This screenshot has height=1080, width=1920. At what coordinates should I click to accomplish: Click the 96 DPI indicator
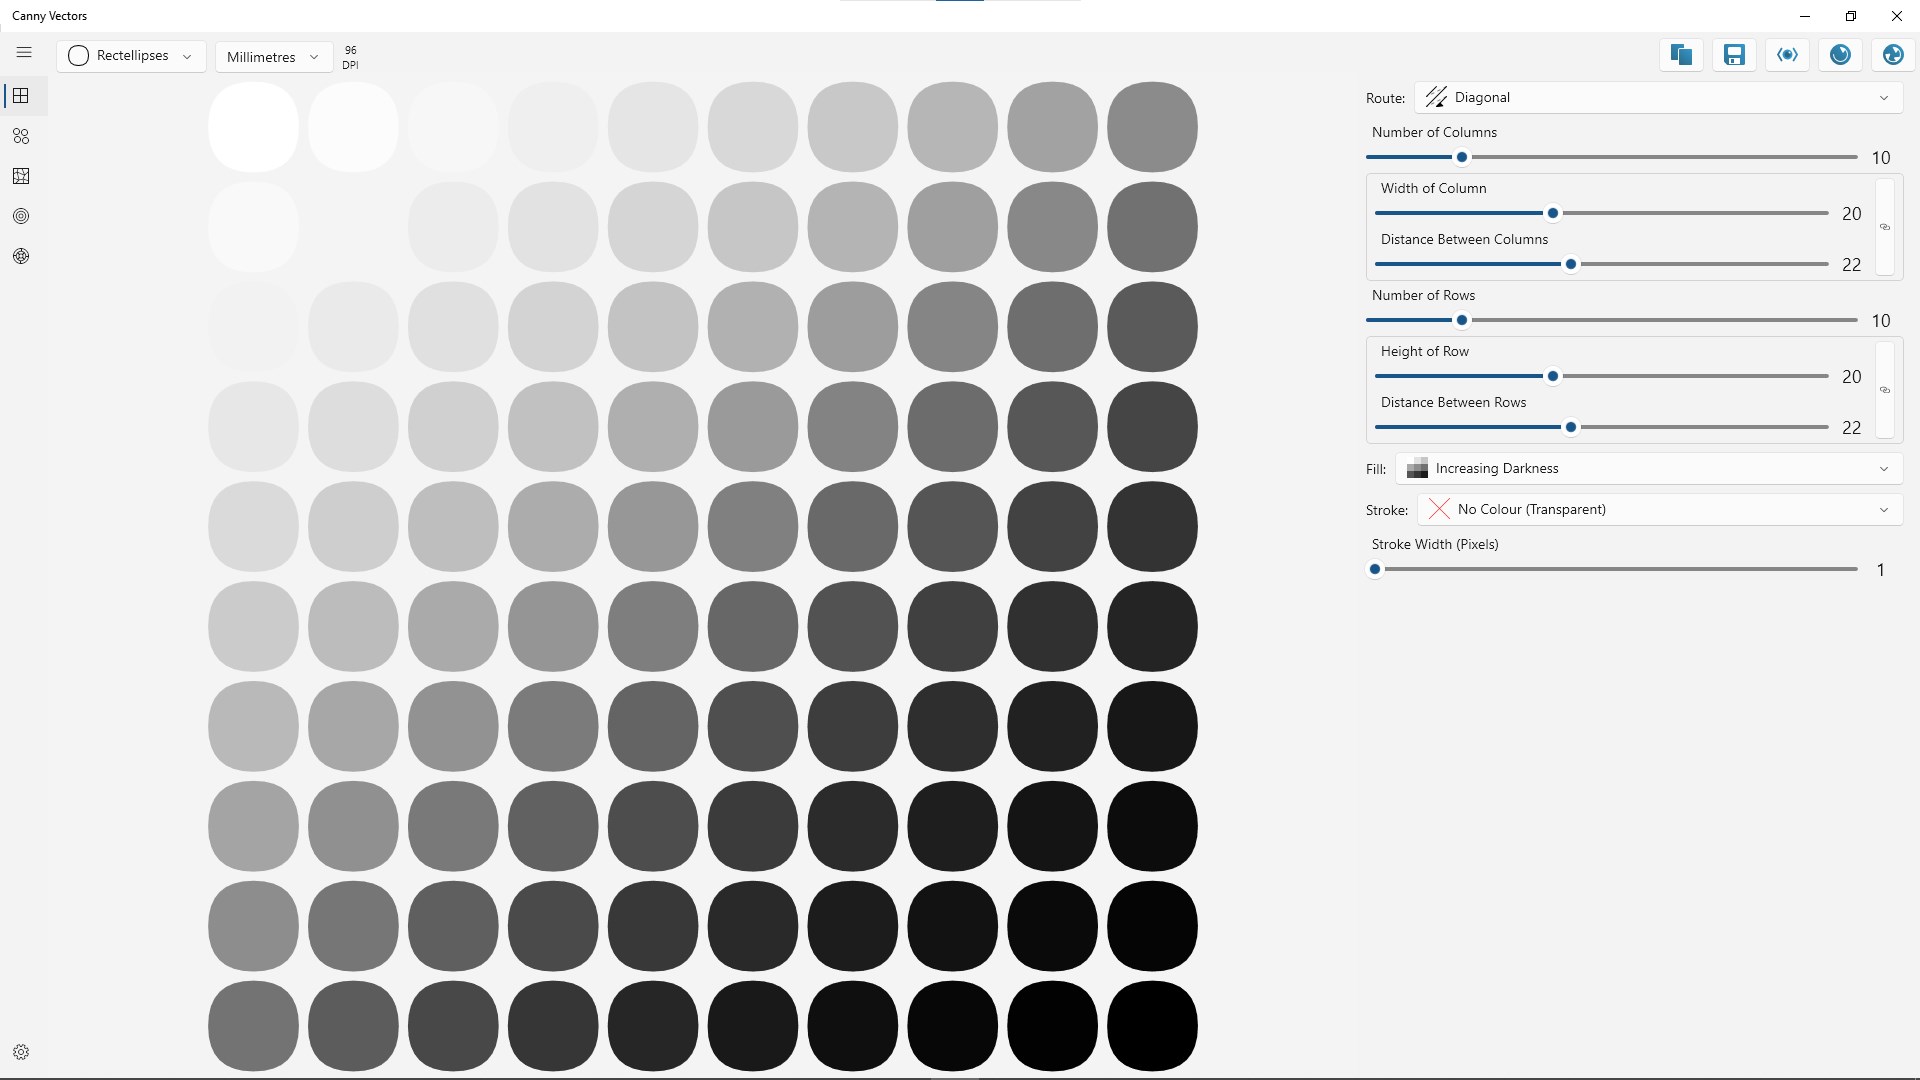tap(350, 57)
